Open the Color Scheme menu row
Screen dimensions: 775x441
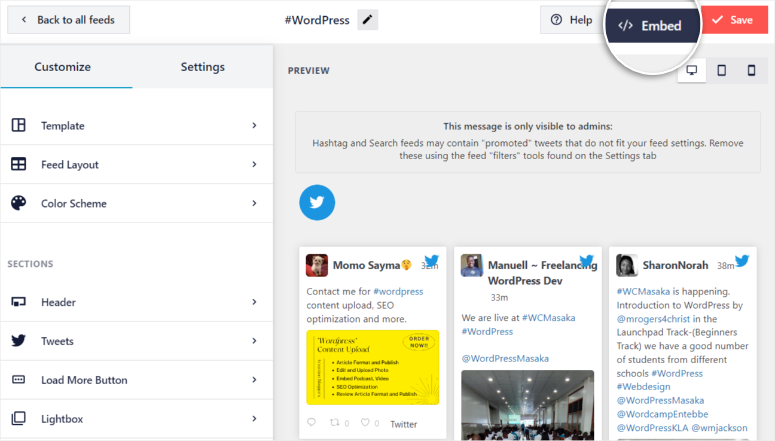pos(136,203)
